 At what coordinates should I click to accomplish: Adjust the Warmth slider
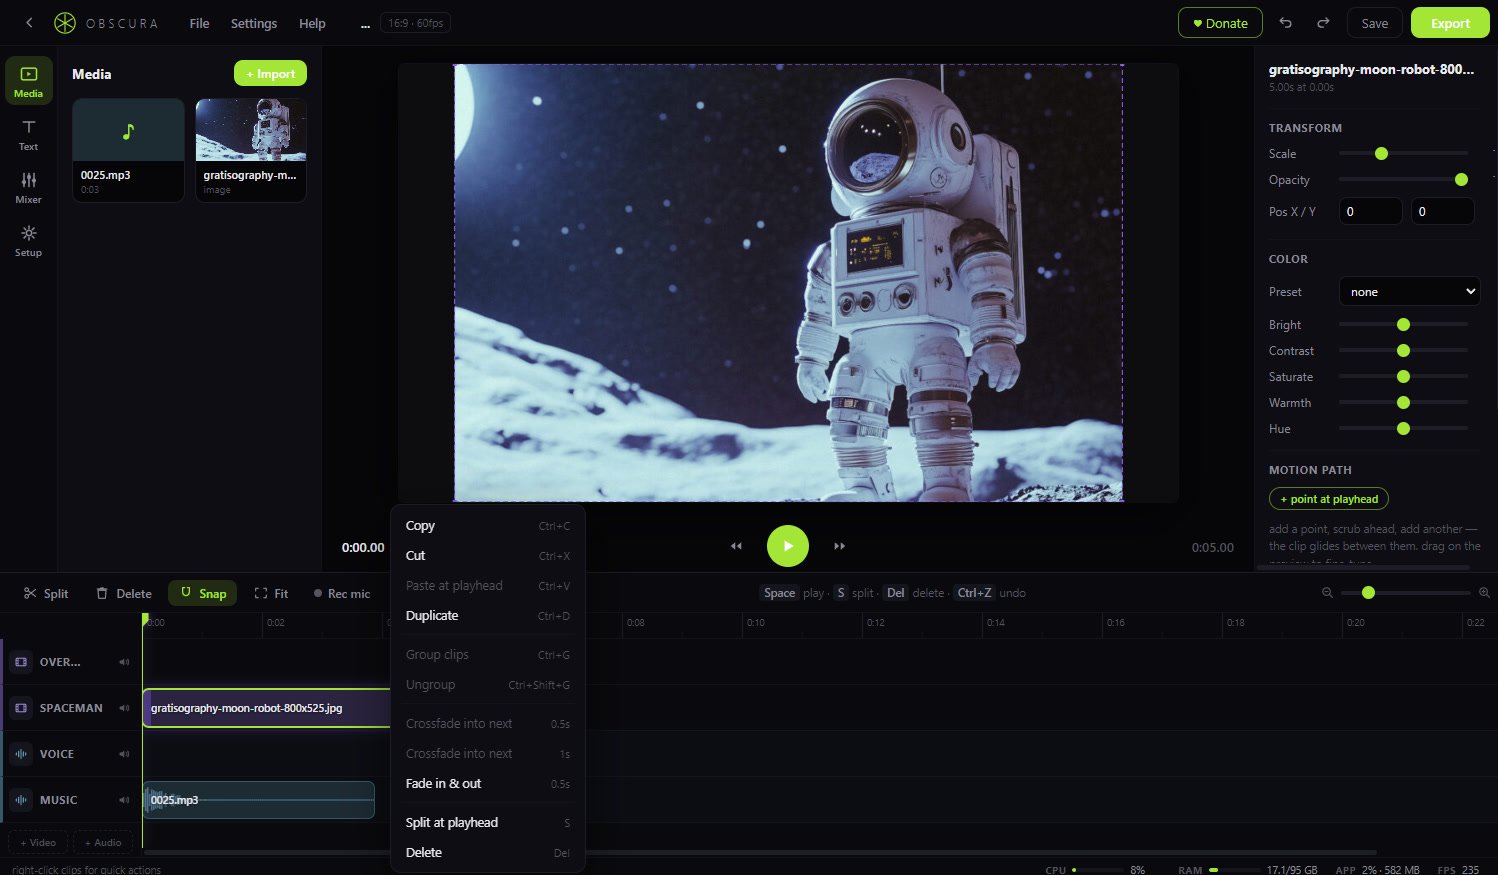point(1403,403)
